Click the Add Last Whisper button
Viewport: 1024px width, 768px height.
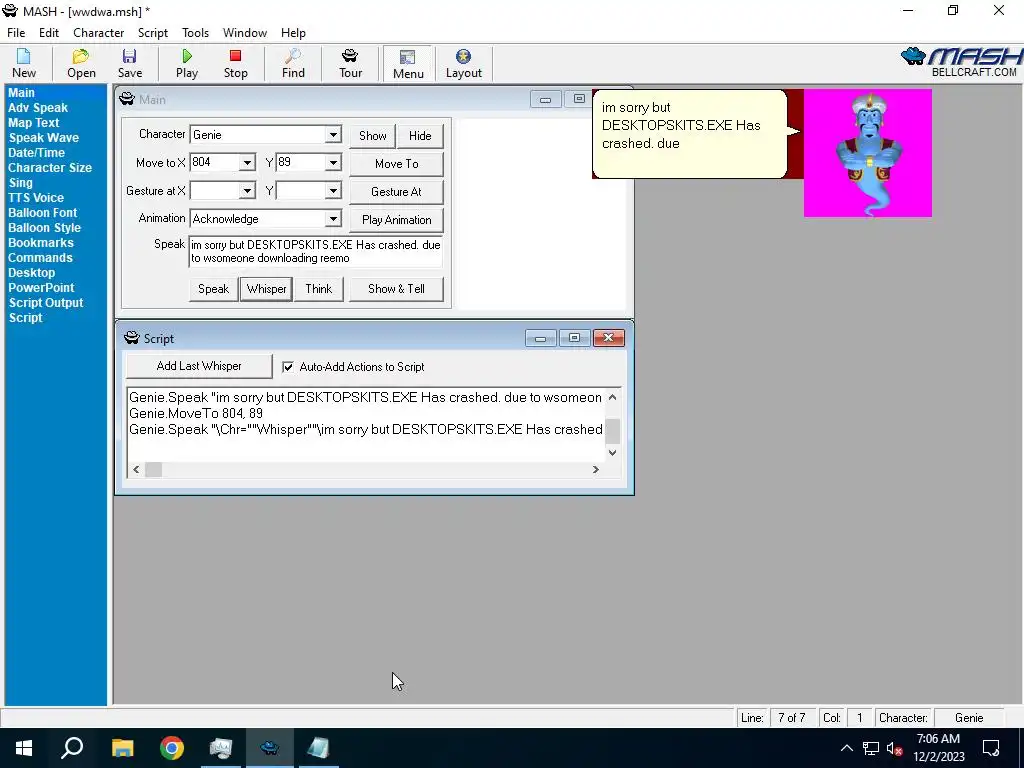coord(199,366)
